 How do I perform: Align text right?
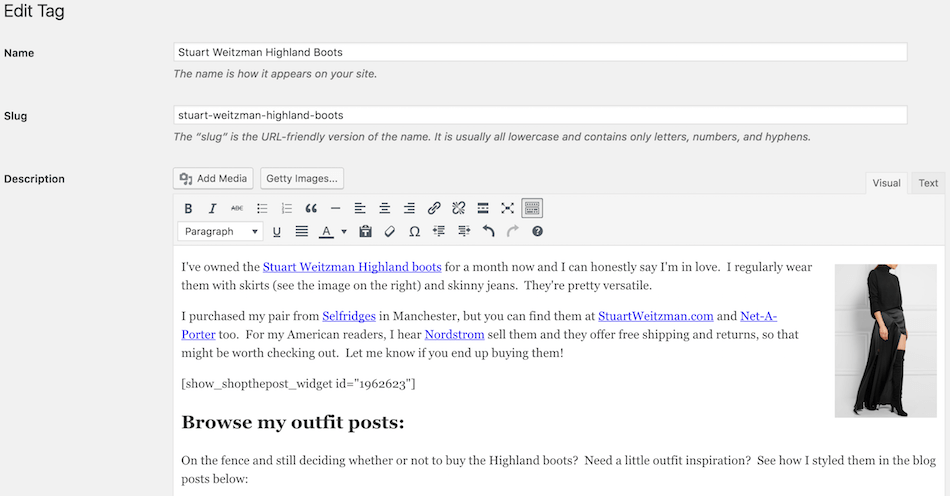point(409,208)
